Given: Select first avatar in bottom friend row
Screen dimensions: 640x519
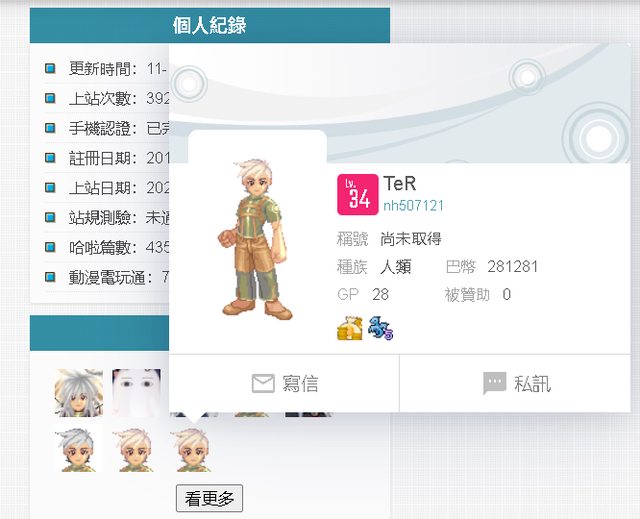Looking at the screenshot, I should click(x=79, y=449).
